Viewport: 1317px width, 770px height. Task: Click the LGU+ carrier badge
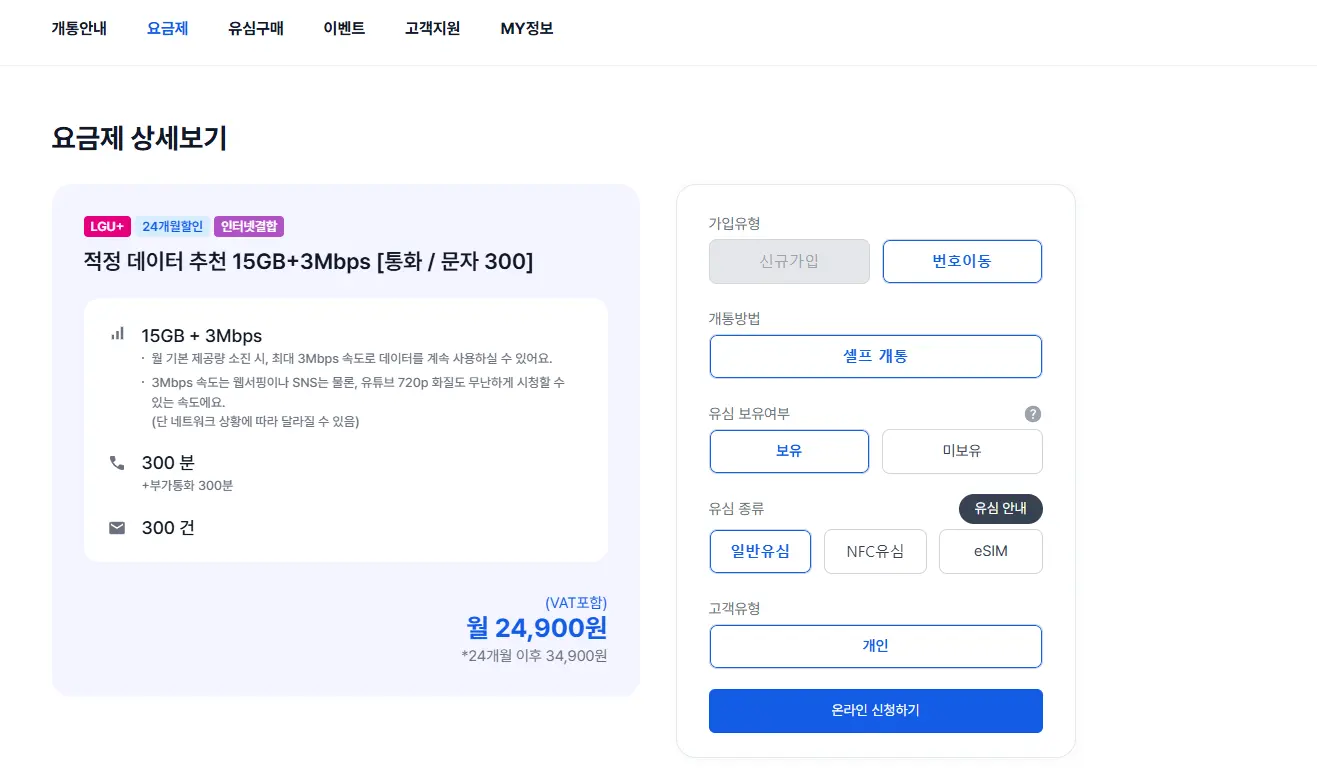[107, 227]
